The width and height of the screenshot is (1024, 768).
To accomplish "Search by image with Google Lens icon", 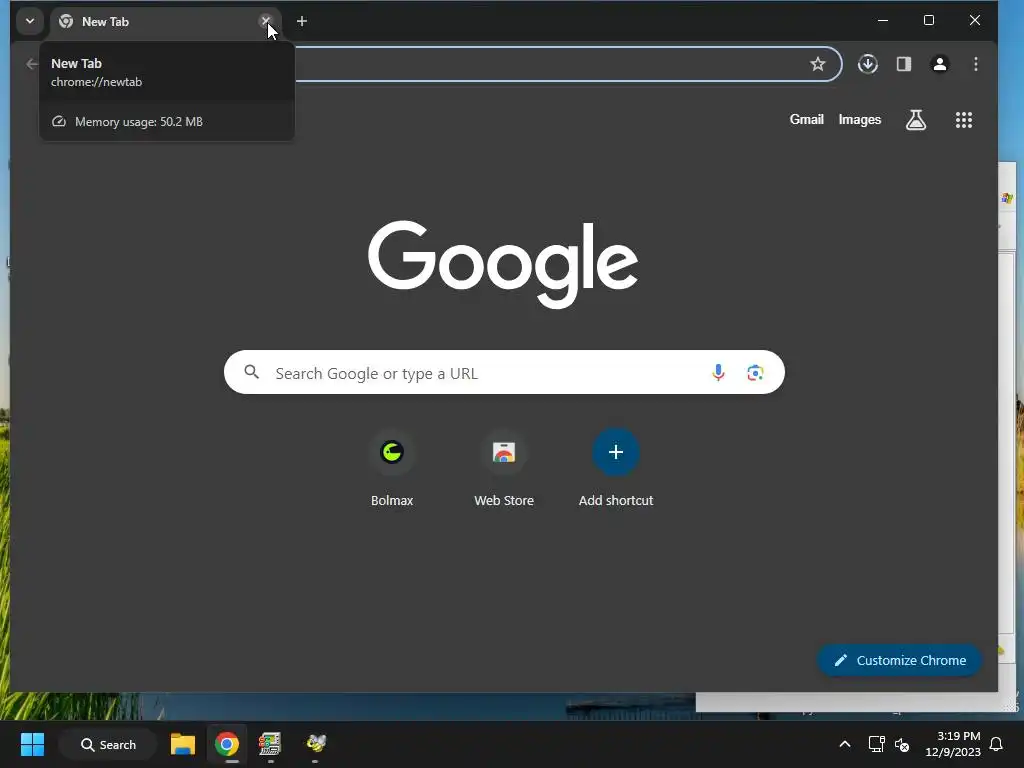I will [x=755, y=372].
